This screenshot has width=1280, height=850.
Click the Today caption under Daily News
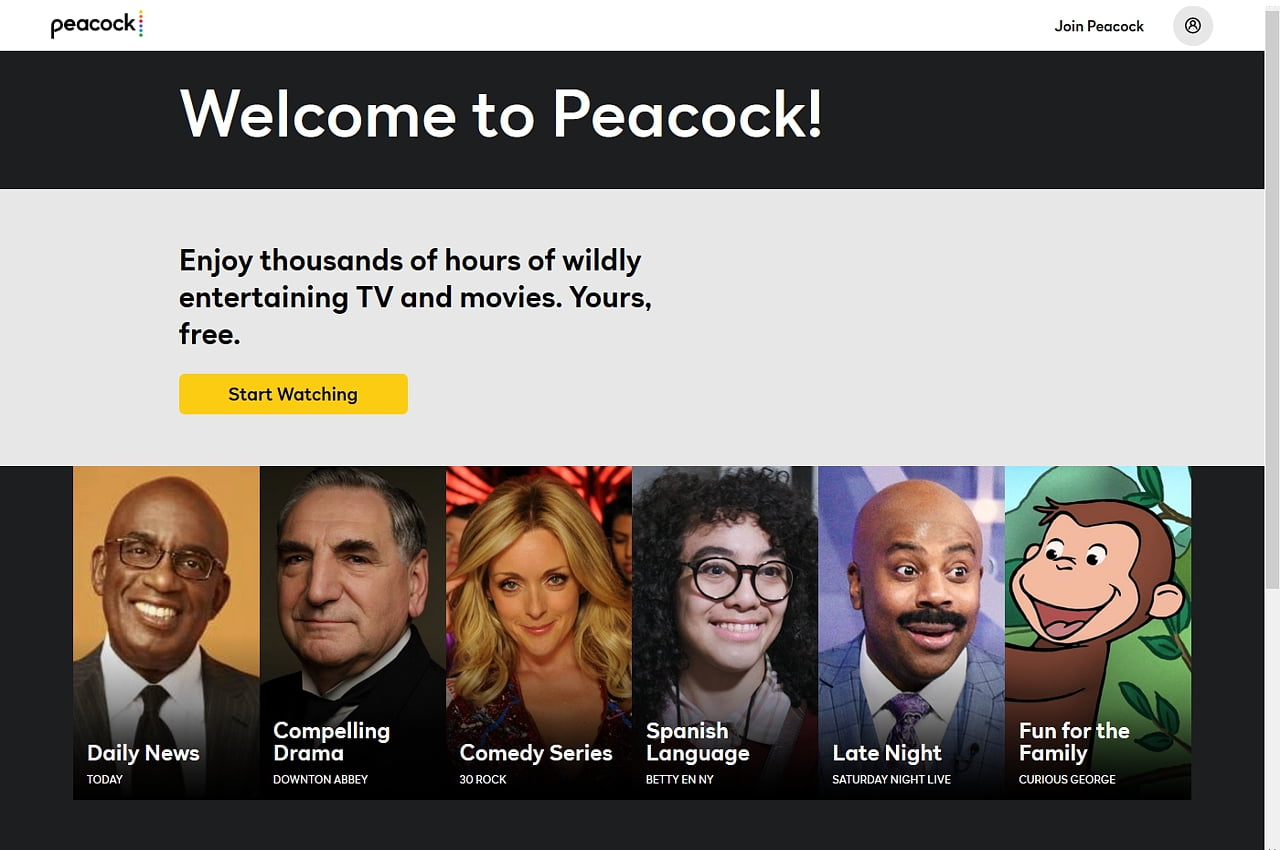(x=105, y=779)
